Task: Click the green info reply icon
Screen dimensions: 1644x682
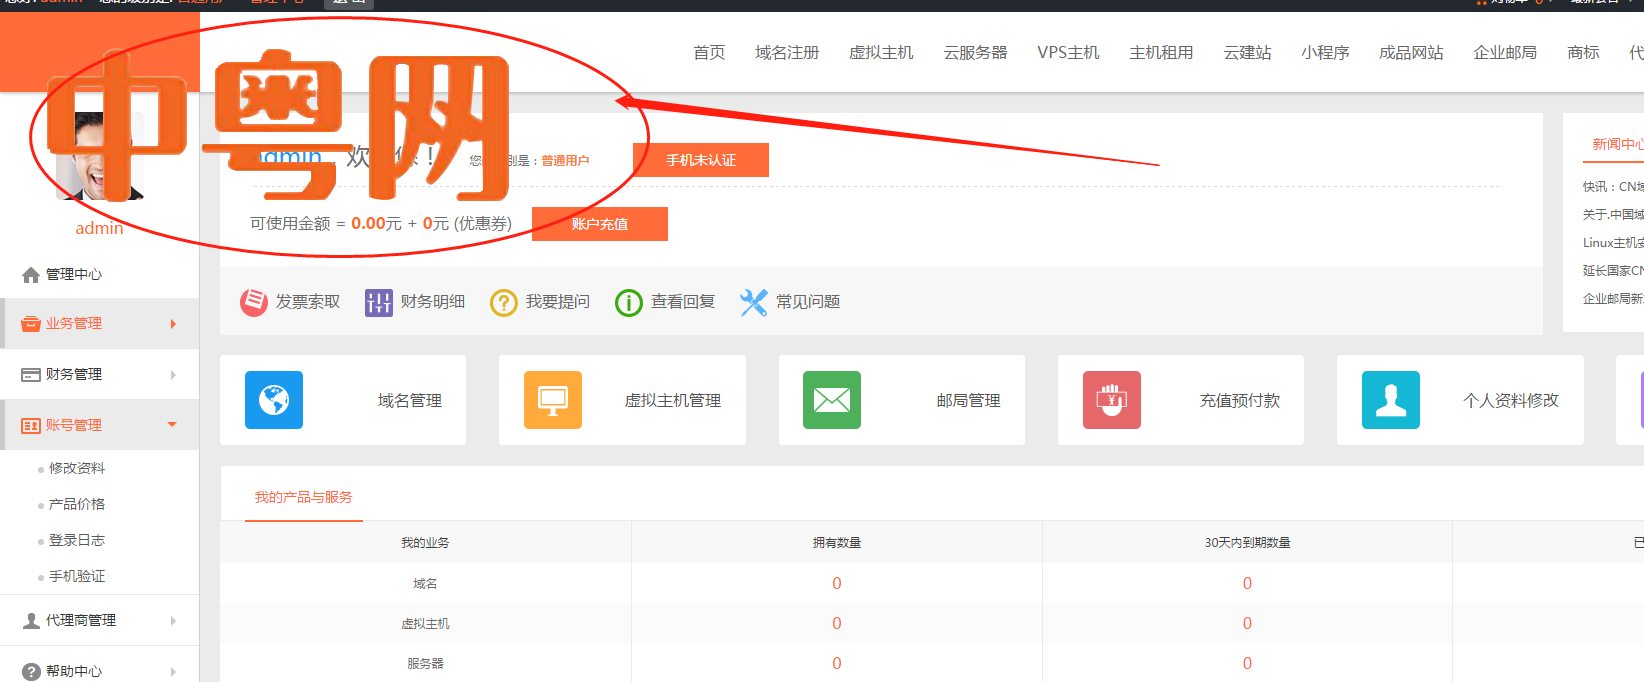Action: coord(629,302)
